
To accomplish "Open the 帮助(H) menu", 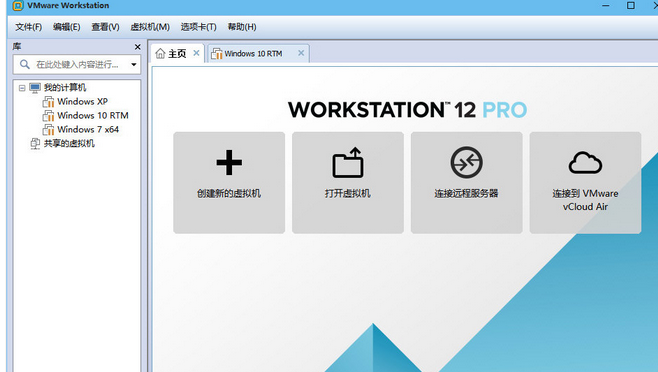I will [242, 27].
